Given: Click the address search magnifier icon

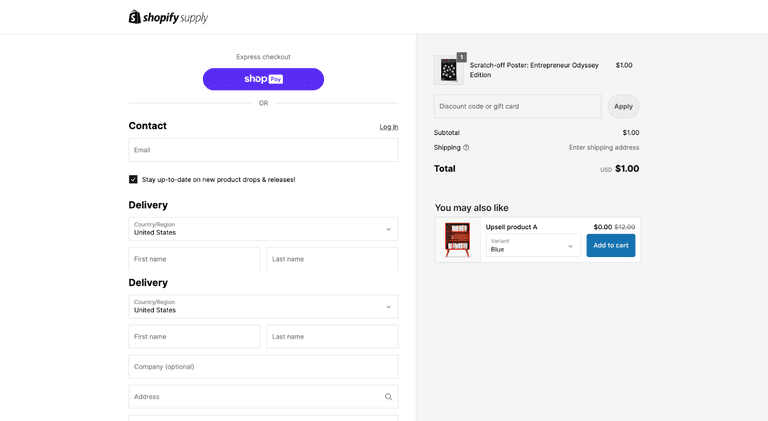Looking at the screenshot, I should pos(388,397).
